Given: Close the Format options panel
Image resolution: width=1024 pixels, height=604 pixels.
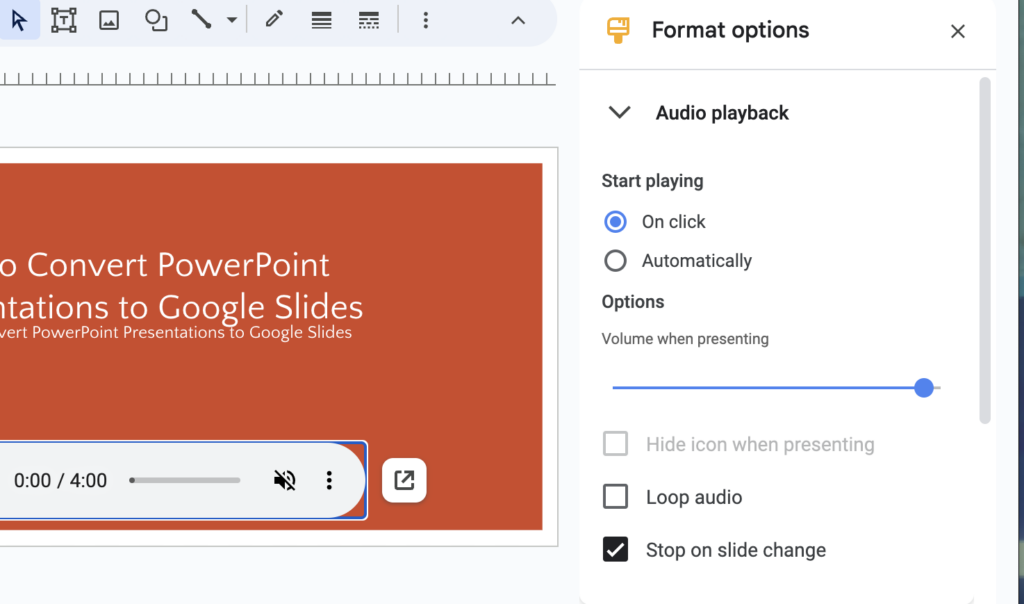Looking at the screenshot, I should tap(957, 31).
